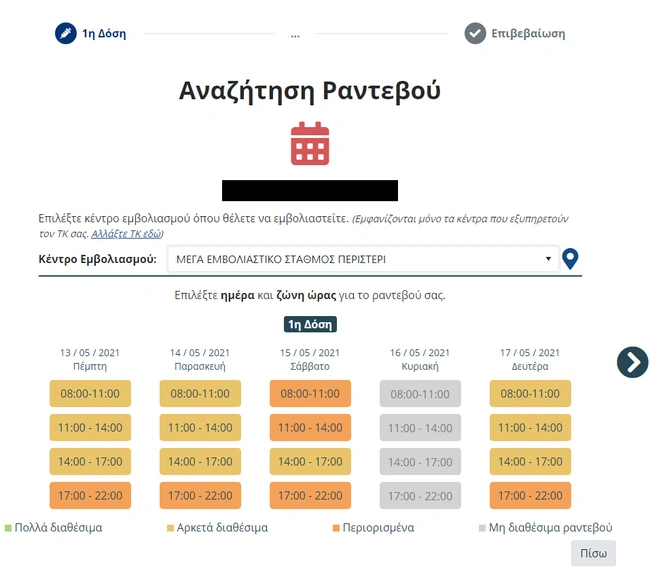Screen dimensions: 650x575
Task: Click the checkmark icon beside Επιβεβαίωση
Action: 475,33
